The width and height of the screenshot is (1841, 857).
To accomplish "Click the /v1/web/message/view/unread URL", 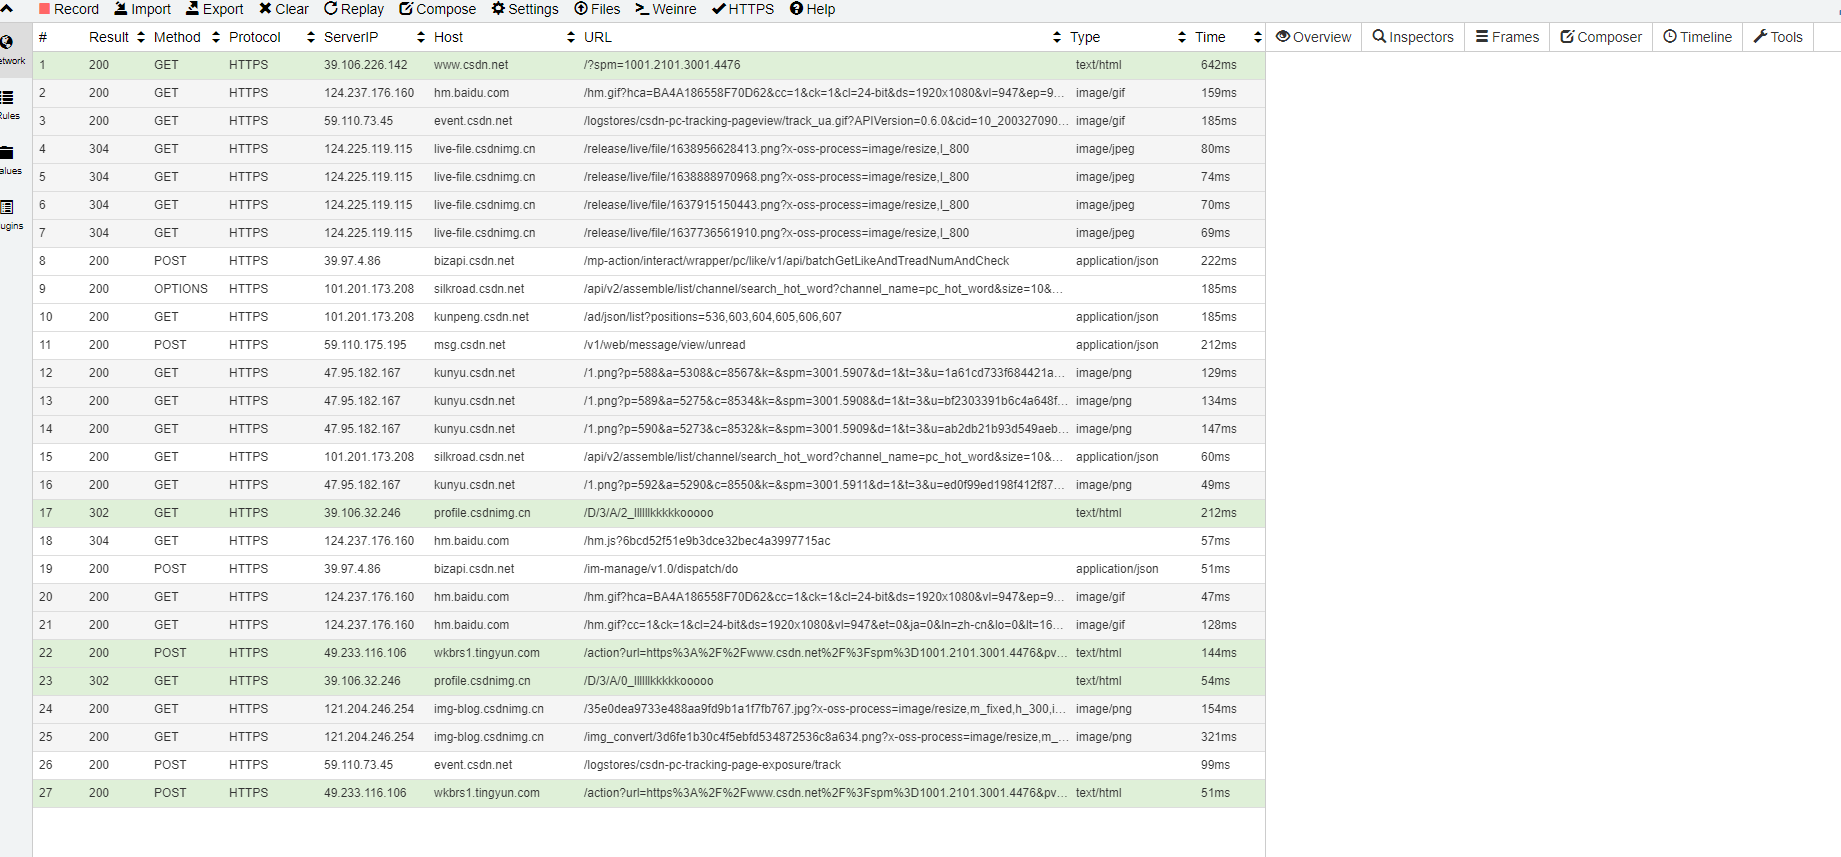I will tap(665, 345).
